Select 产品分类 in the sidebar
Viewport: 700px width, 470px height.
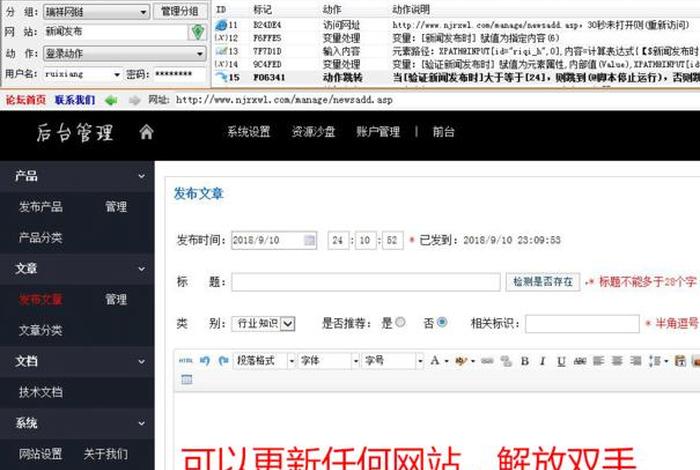click(x=41, y=237)
